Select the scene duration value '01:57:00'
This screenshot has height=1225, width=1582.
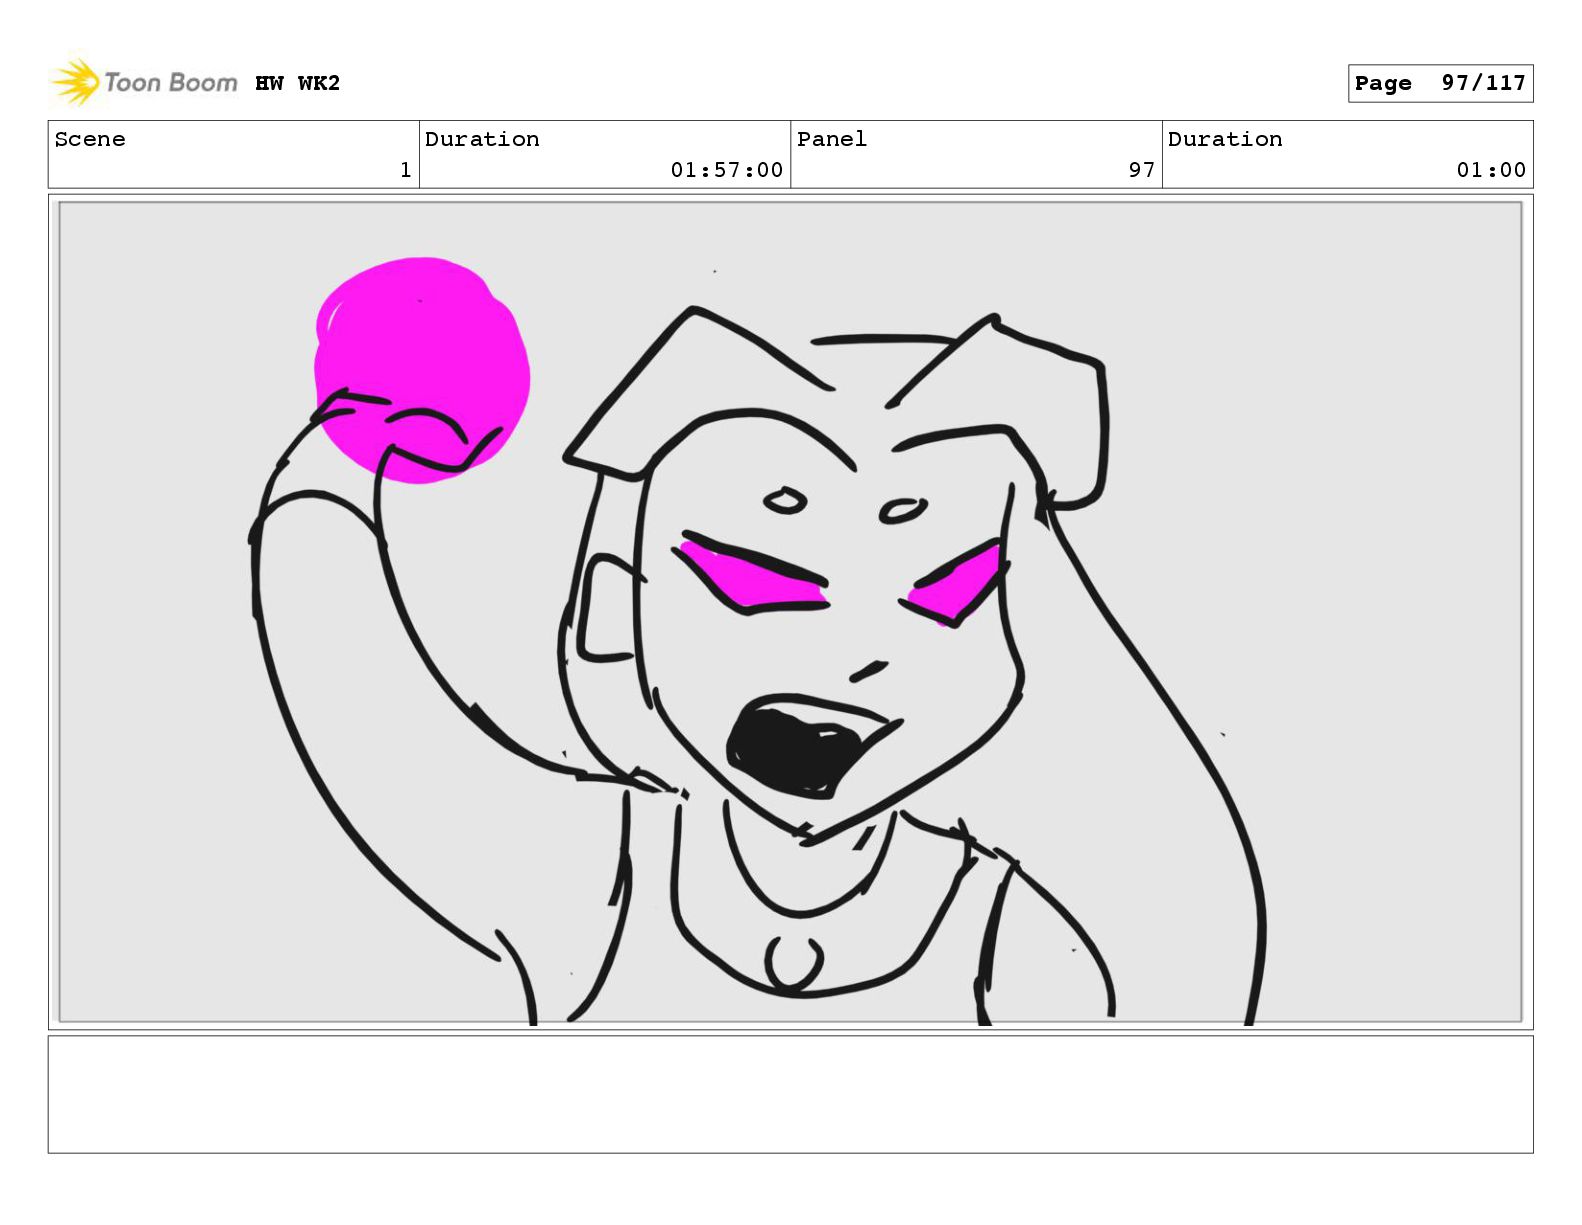pyautogui.click(x=727, y=170)
